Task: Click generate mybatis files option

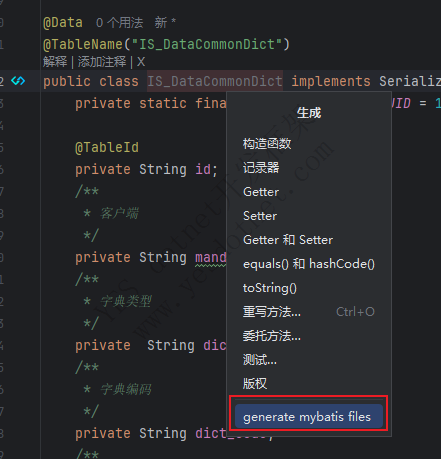Action: pos(309,416)
